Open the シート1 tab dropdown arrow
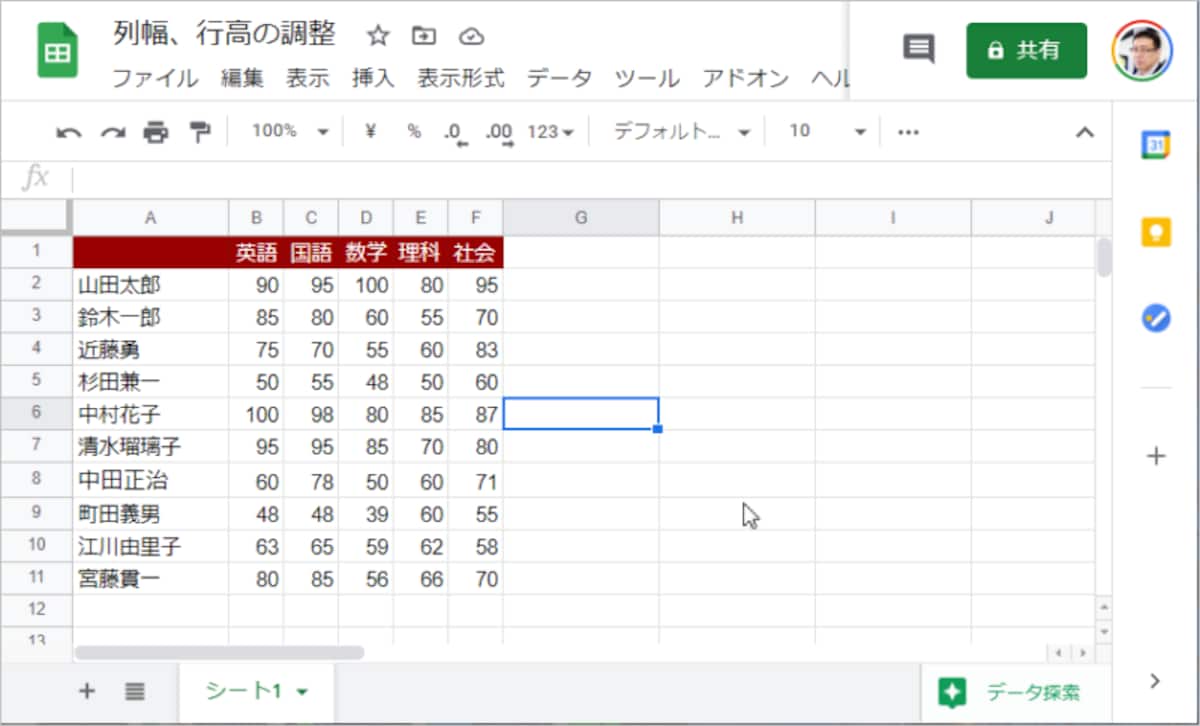The image size is (1200, 726). click(302, 692)
